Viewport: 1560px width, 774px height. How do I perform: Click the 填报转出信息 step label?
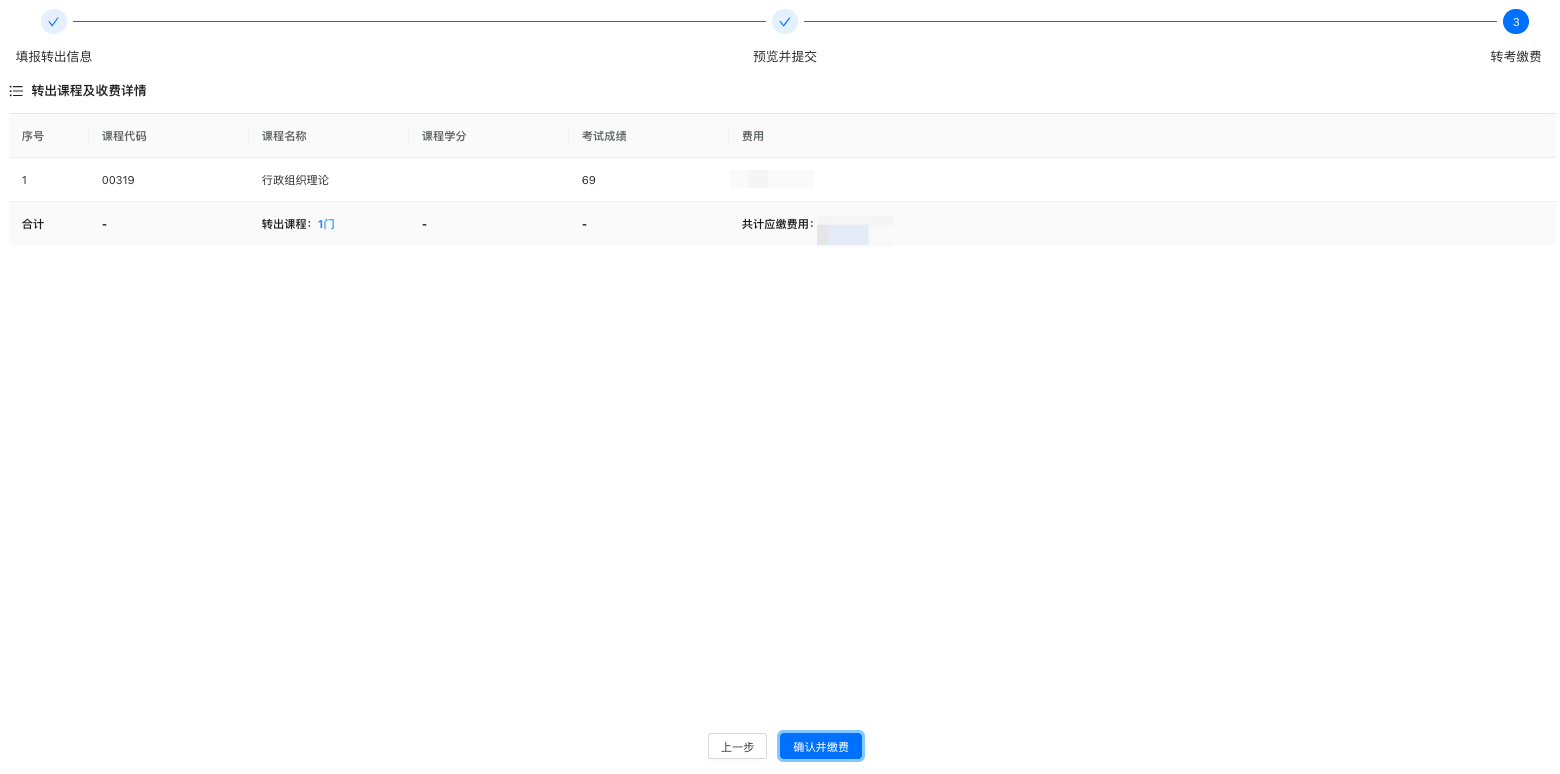coord(54,57)
